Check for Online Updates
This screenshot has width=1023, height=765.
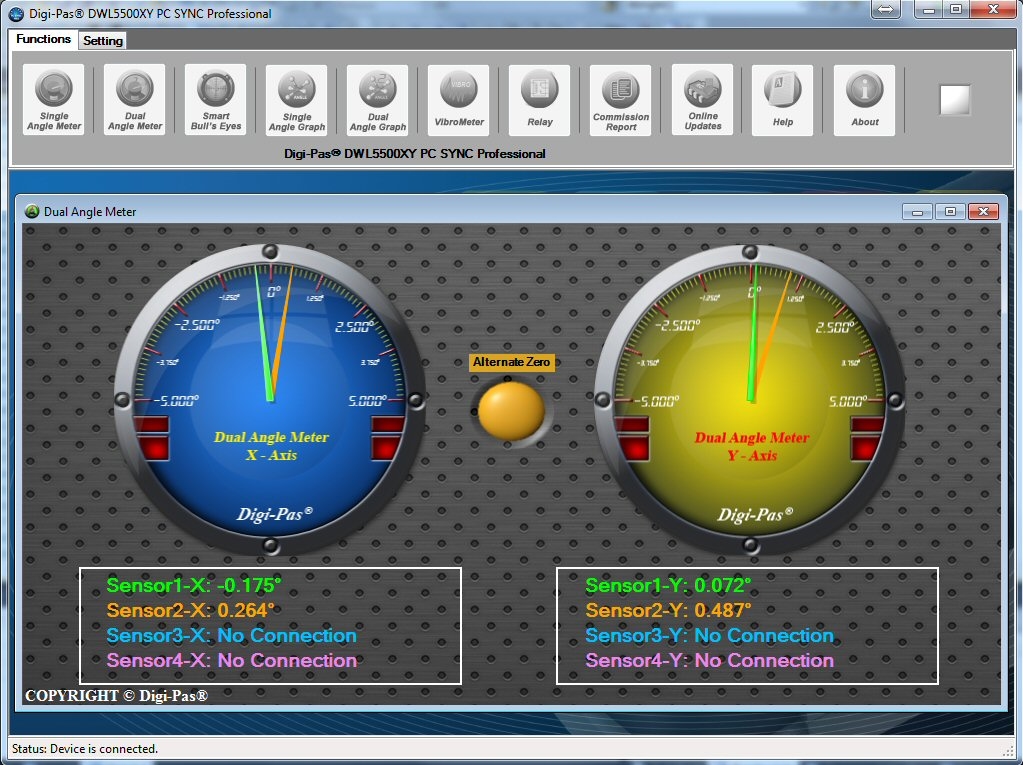point(703,100)
